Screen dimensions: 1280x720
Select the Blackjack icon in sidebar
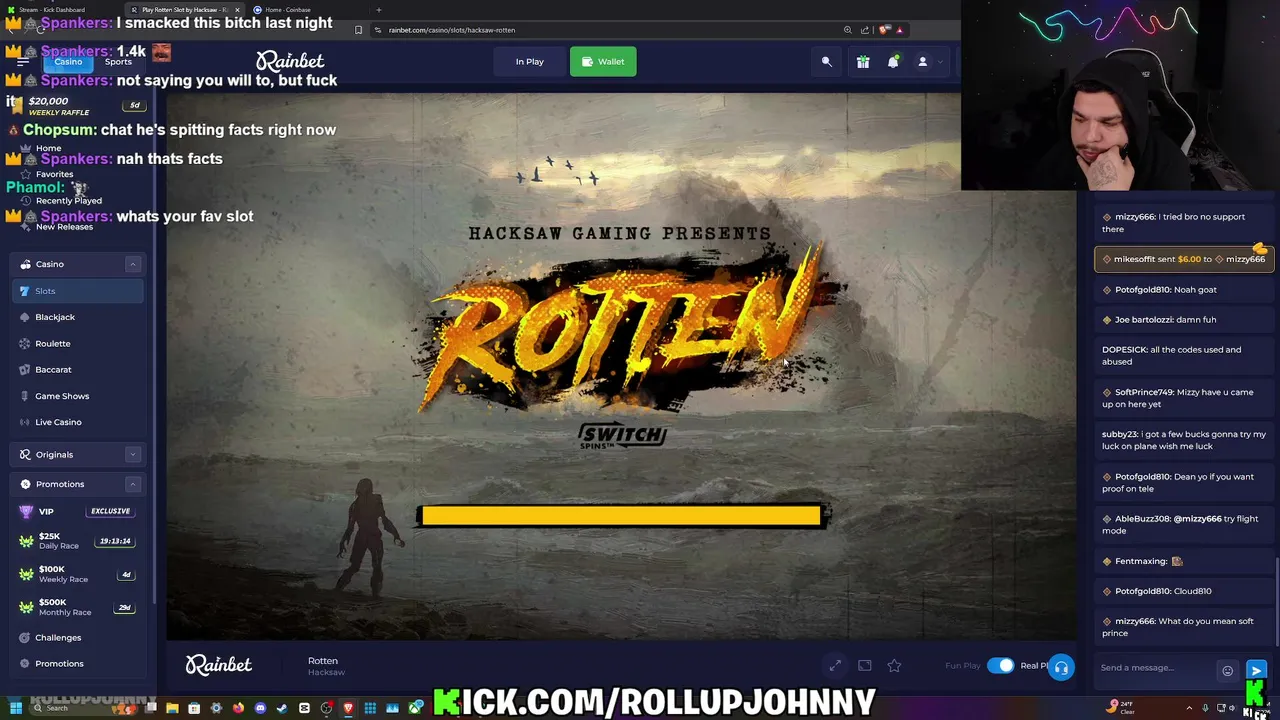(x=25, y=317)
